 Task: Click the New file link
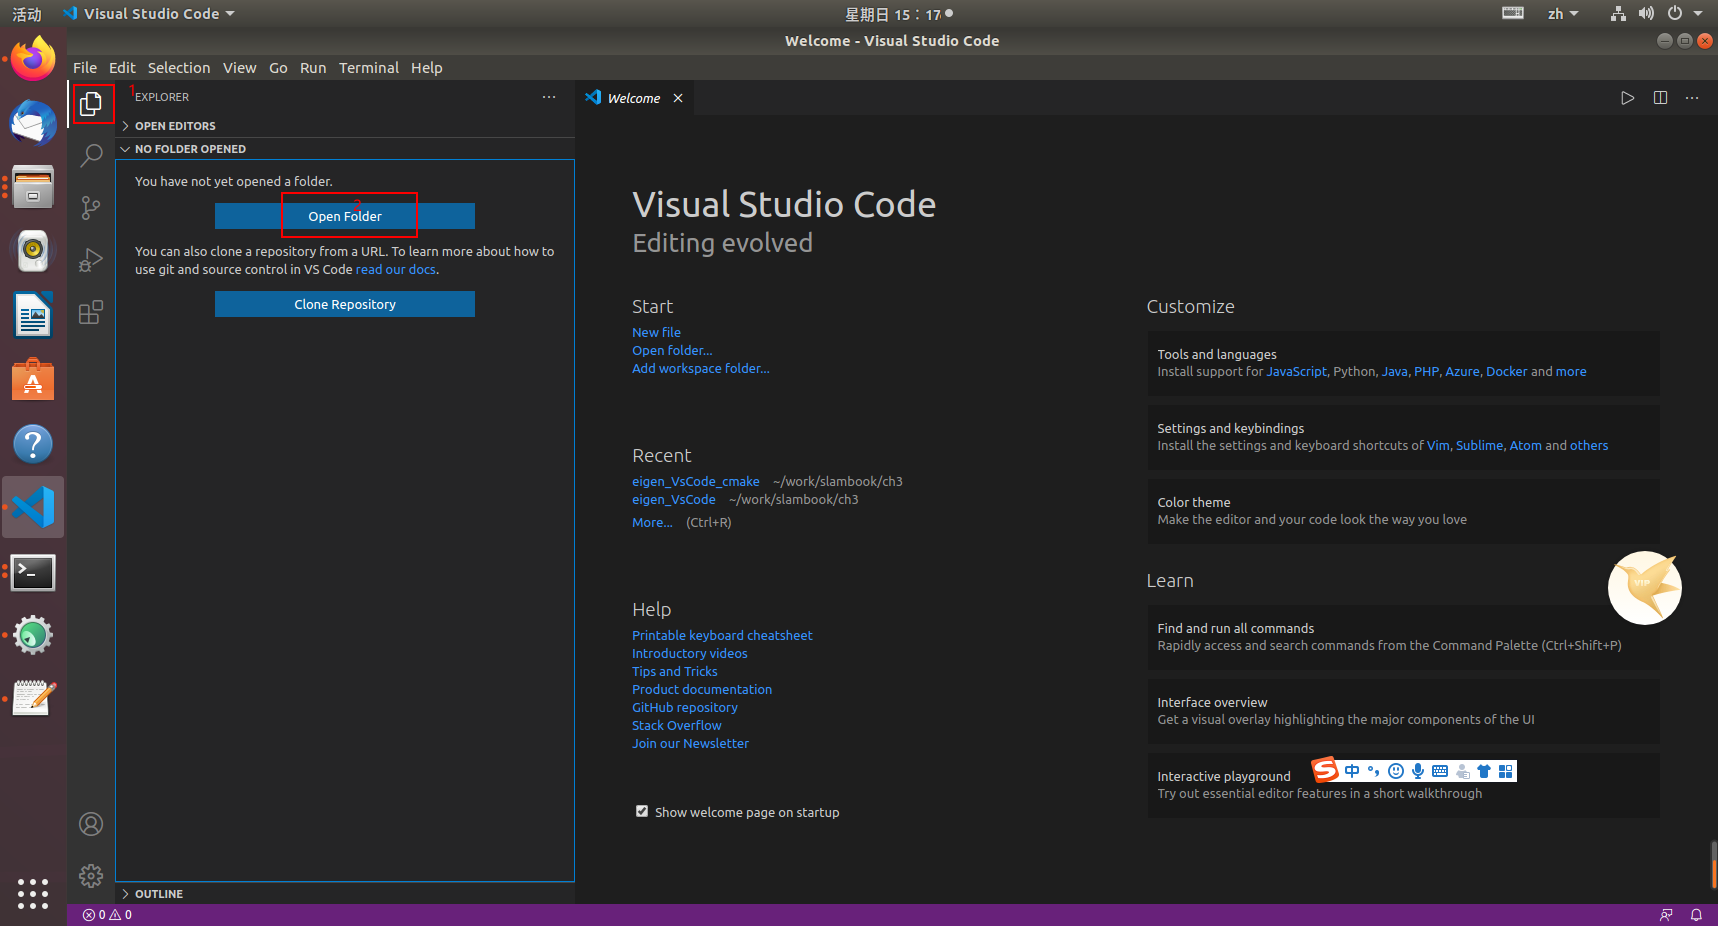pyautogui.click(x=656, y=332)
